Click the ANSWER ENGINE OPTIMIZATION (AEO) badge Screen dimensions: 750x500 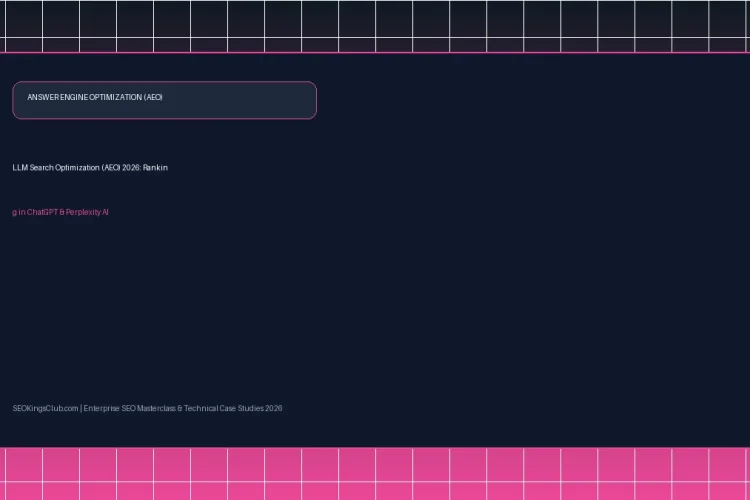(165, 100)
